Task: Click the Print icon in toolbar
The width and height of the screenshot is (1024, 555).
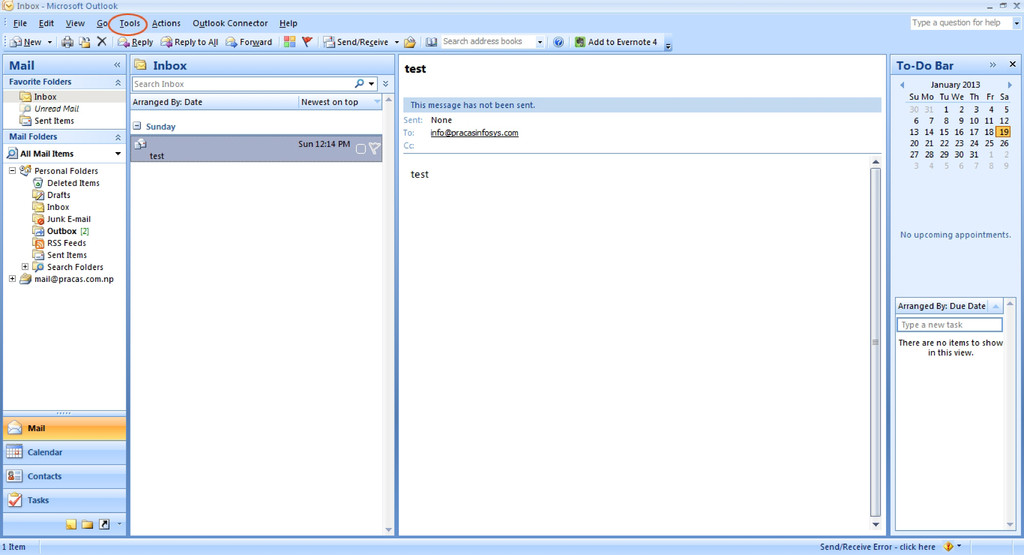Action: [x=67, y=42]
